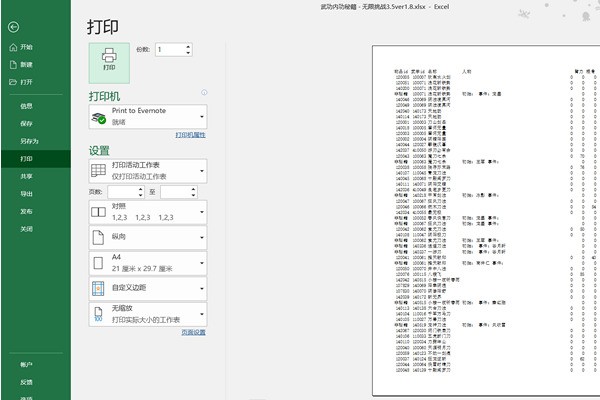The width and height of the screenshot is (600, 400).
Task: Click the large Print button
Action: click(x=109, y=63)
